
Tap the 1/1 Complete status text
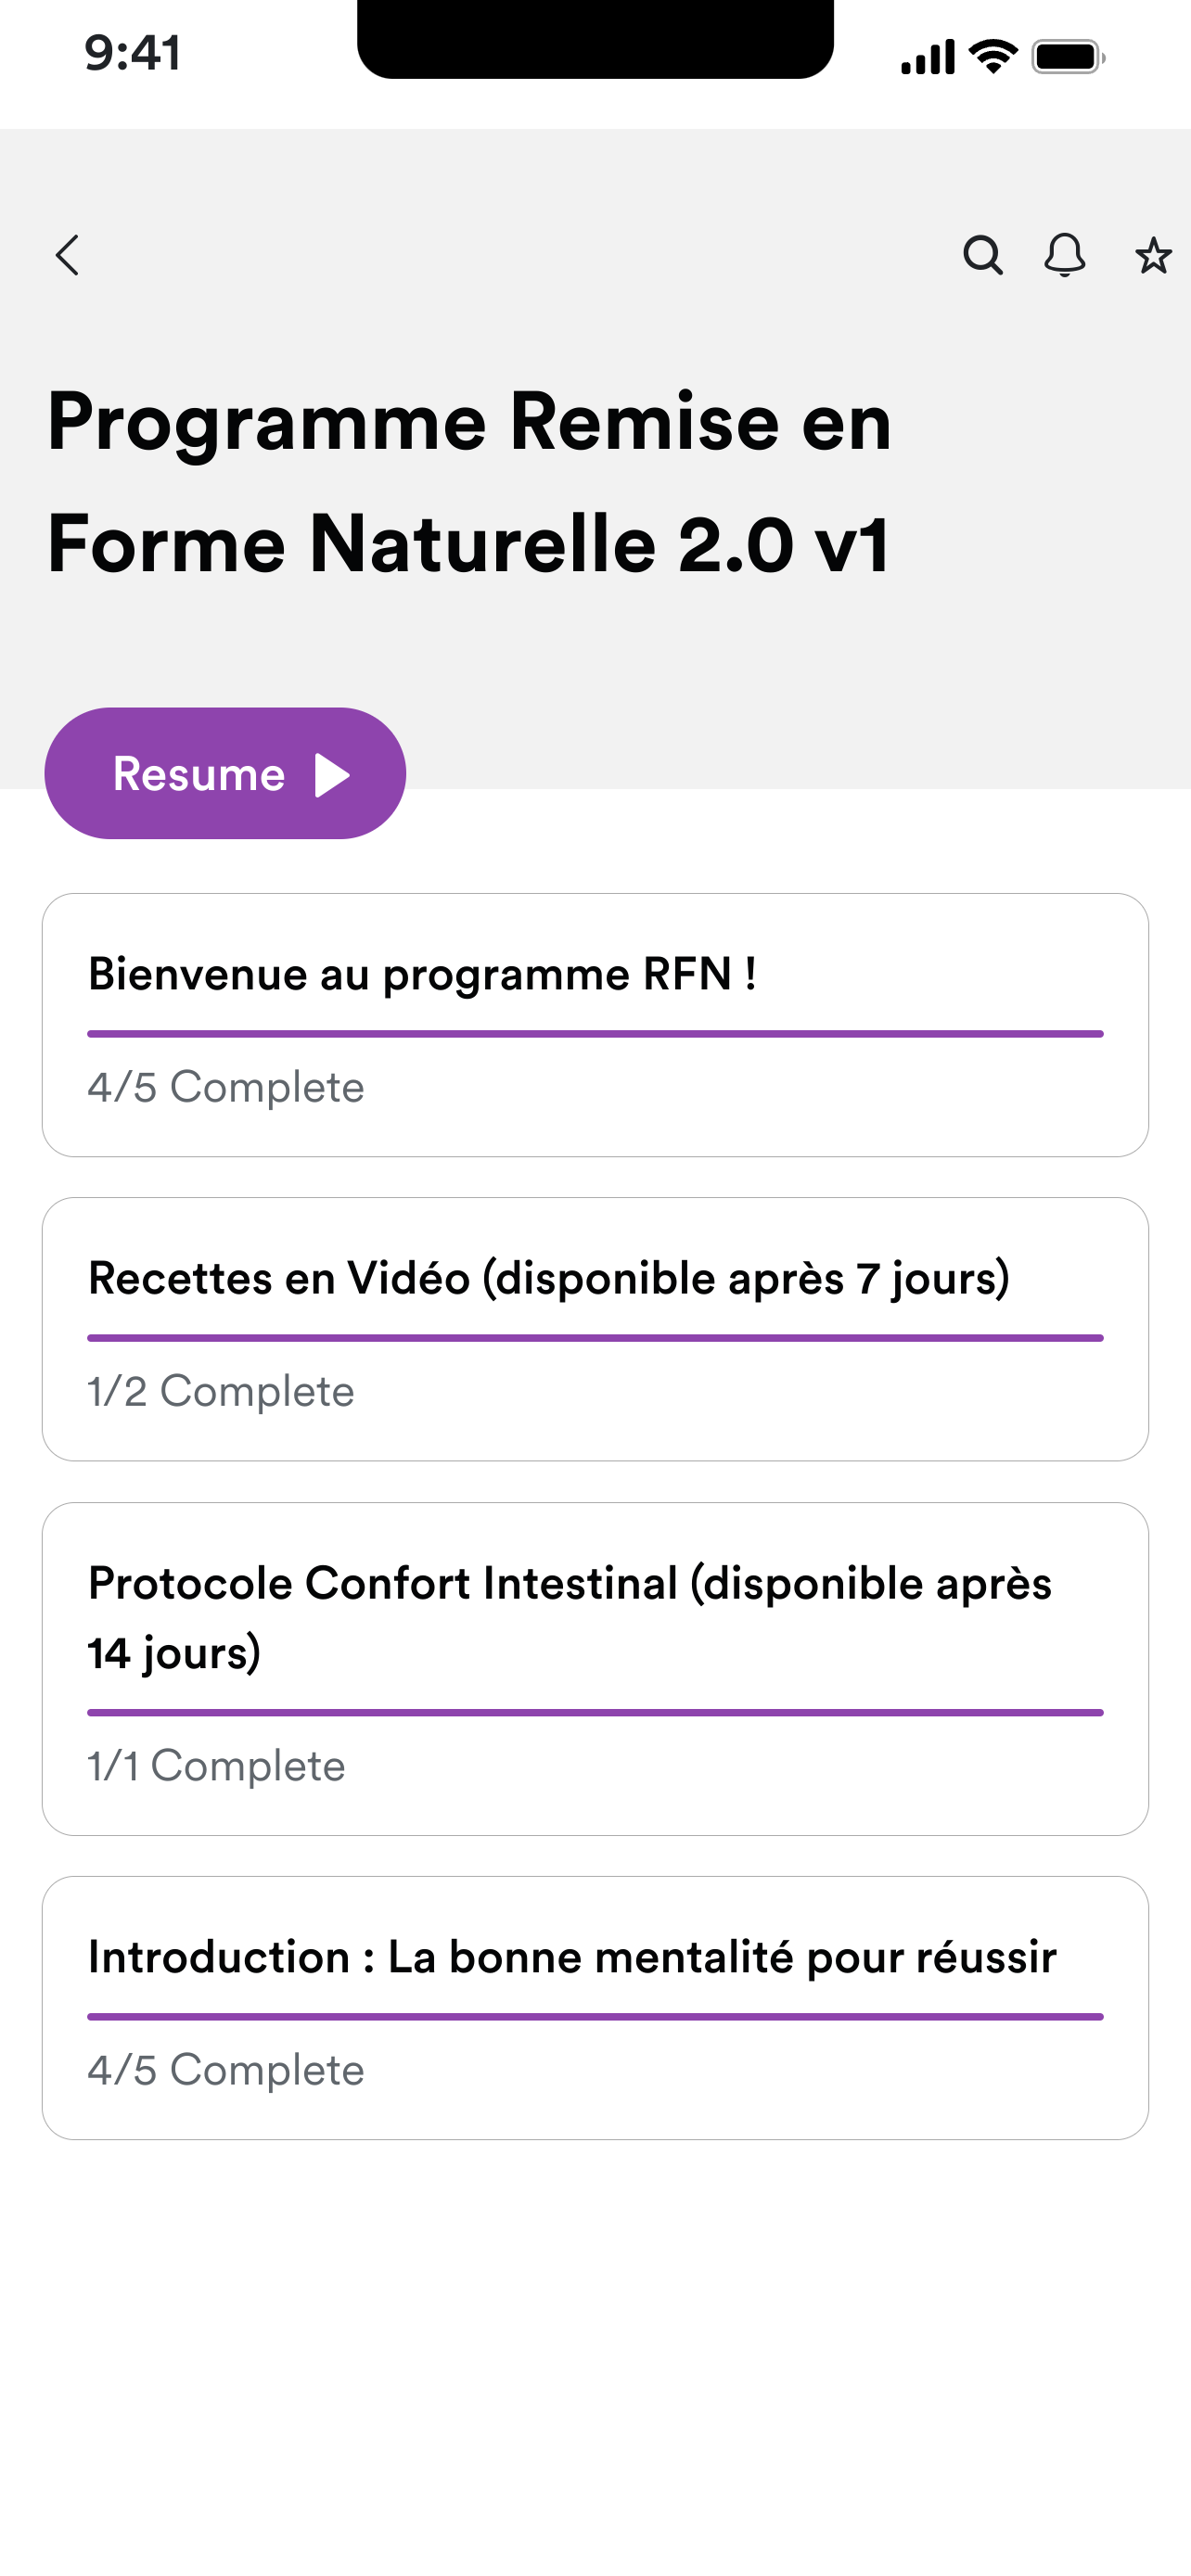(x=216, y=1766)
